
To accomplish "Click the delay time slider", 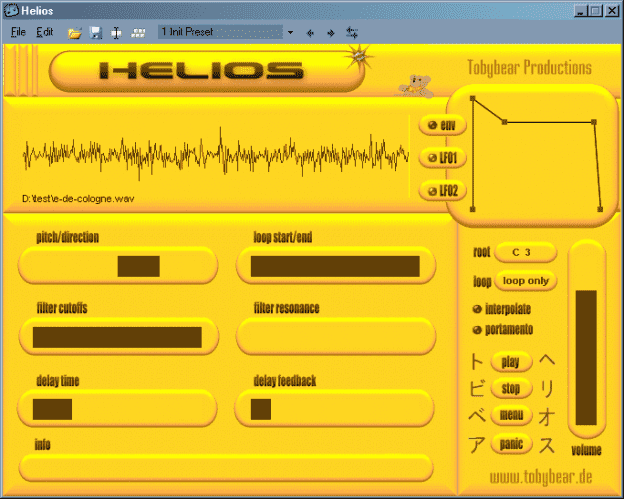I will [x=117, y=409].
